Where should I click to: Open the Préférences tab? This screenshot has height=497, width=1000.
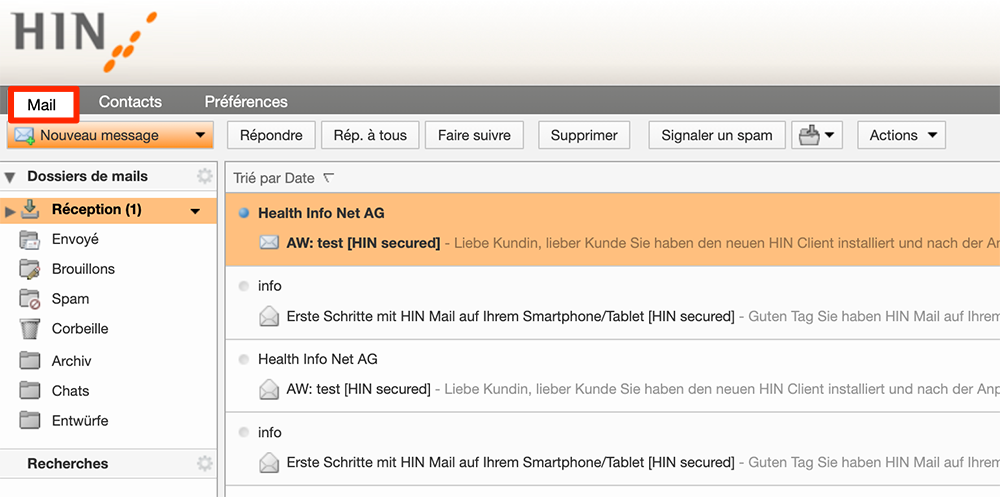pos(246,102)
